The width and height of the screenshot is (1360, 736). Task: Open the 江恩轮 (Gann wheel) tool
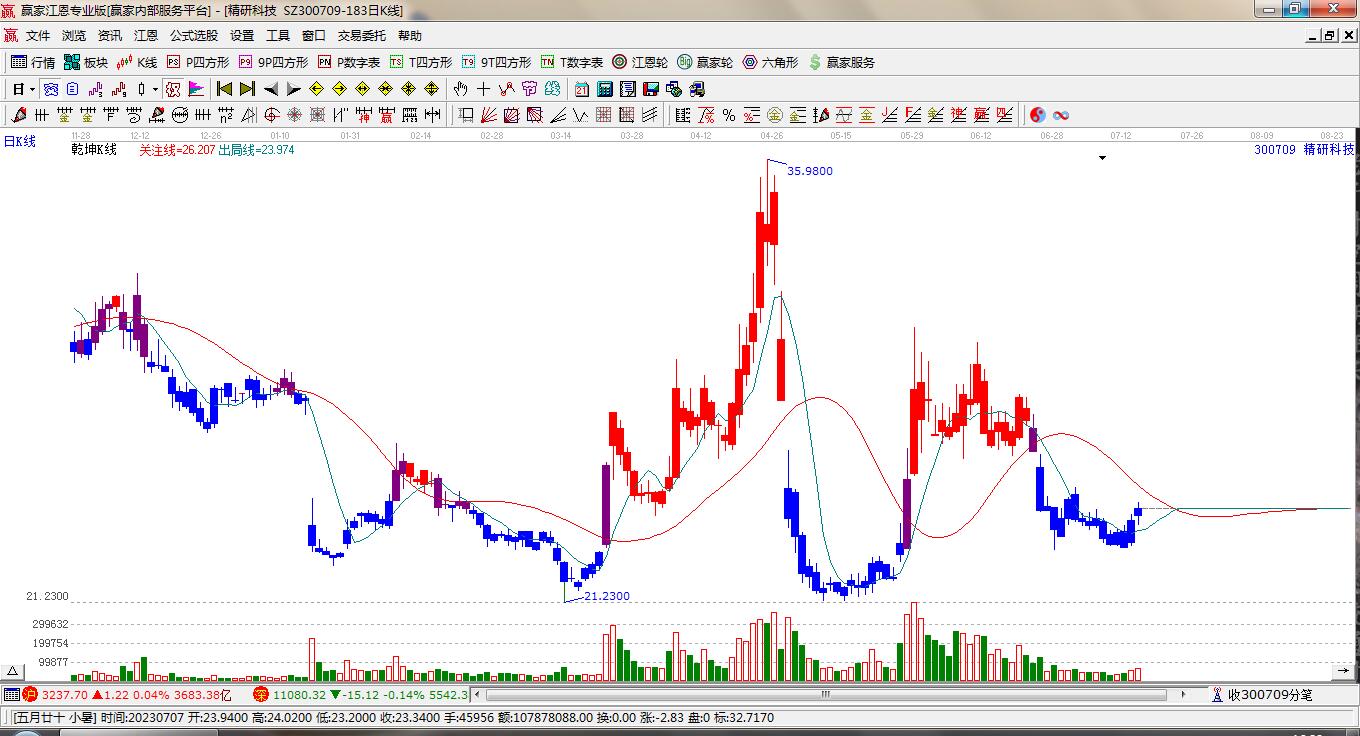pyautogui.click(x=640, y=62)
